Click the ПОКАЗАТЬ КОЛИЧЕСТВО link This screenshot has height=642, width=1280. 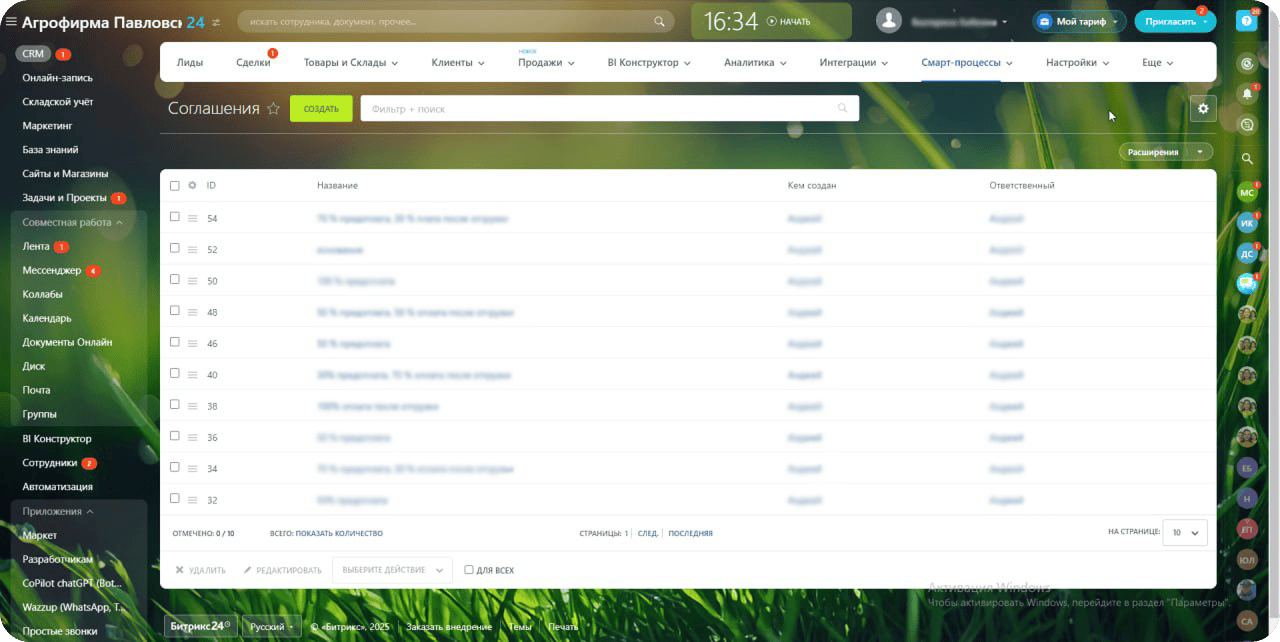[x=339, y=534]
